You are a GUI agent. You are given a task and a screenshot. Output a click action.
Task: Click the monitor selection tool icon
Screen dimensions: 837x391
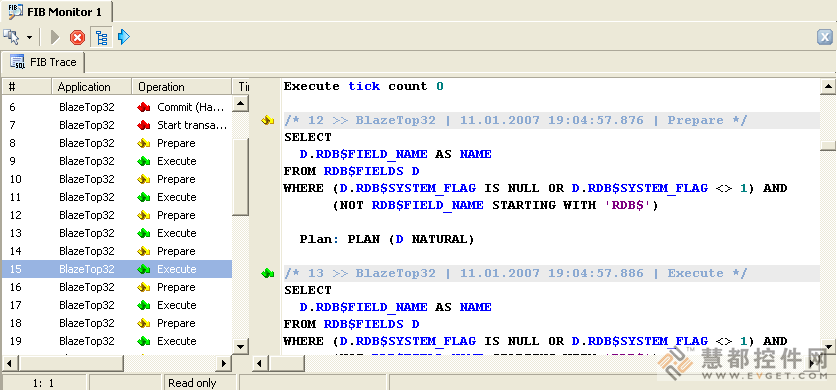point(11,37)
